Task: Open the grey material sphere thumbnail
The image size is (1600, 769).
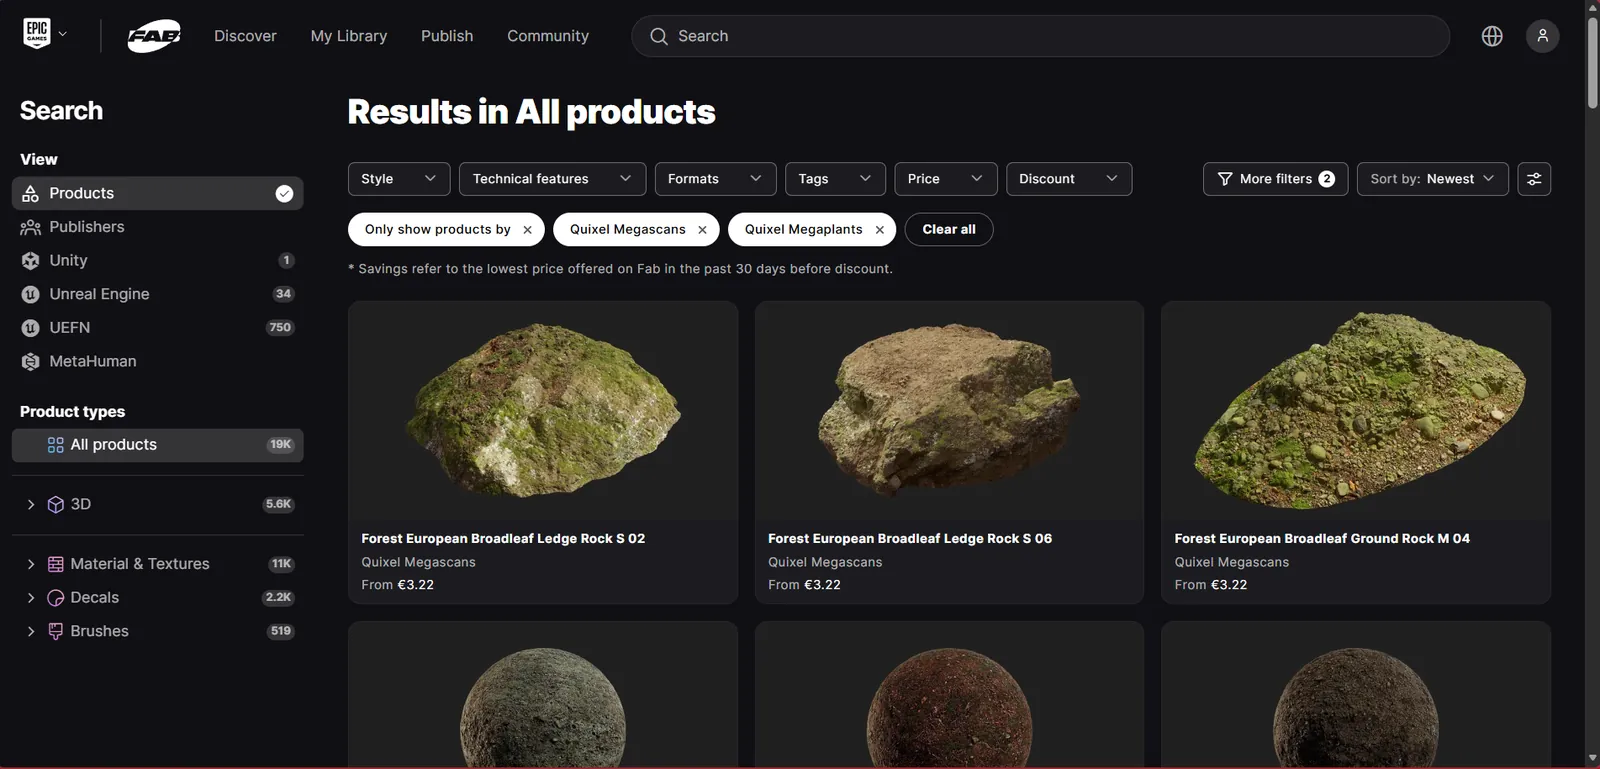Action: tap(543, 696)
